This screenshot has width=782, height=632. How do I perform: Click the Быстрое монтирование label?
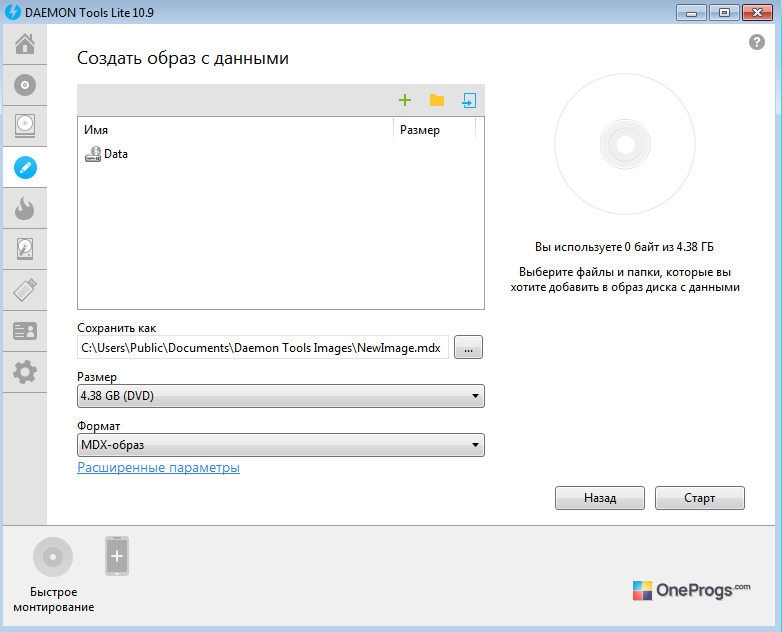click(54, 600)
